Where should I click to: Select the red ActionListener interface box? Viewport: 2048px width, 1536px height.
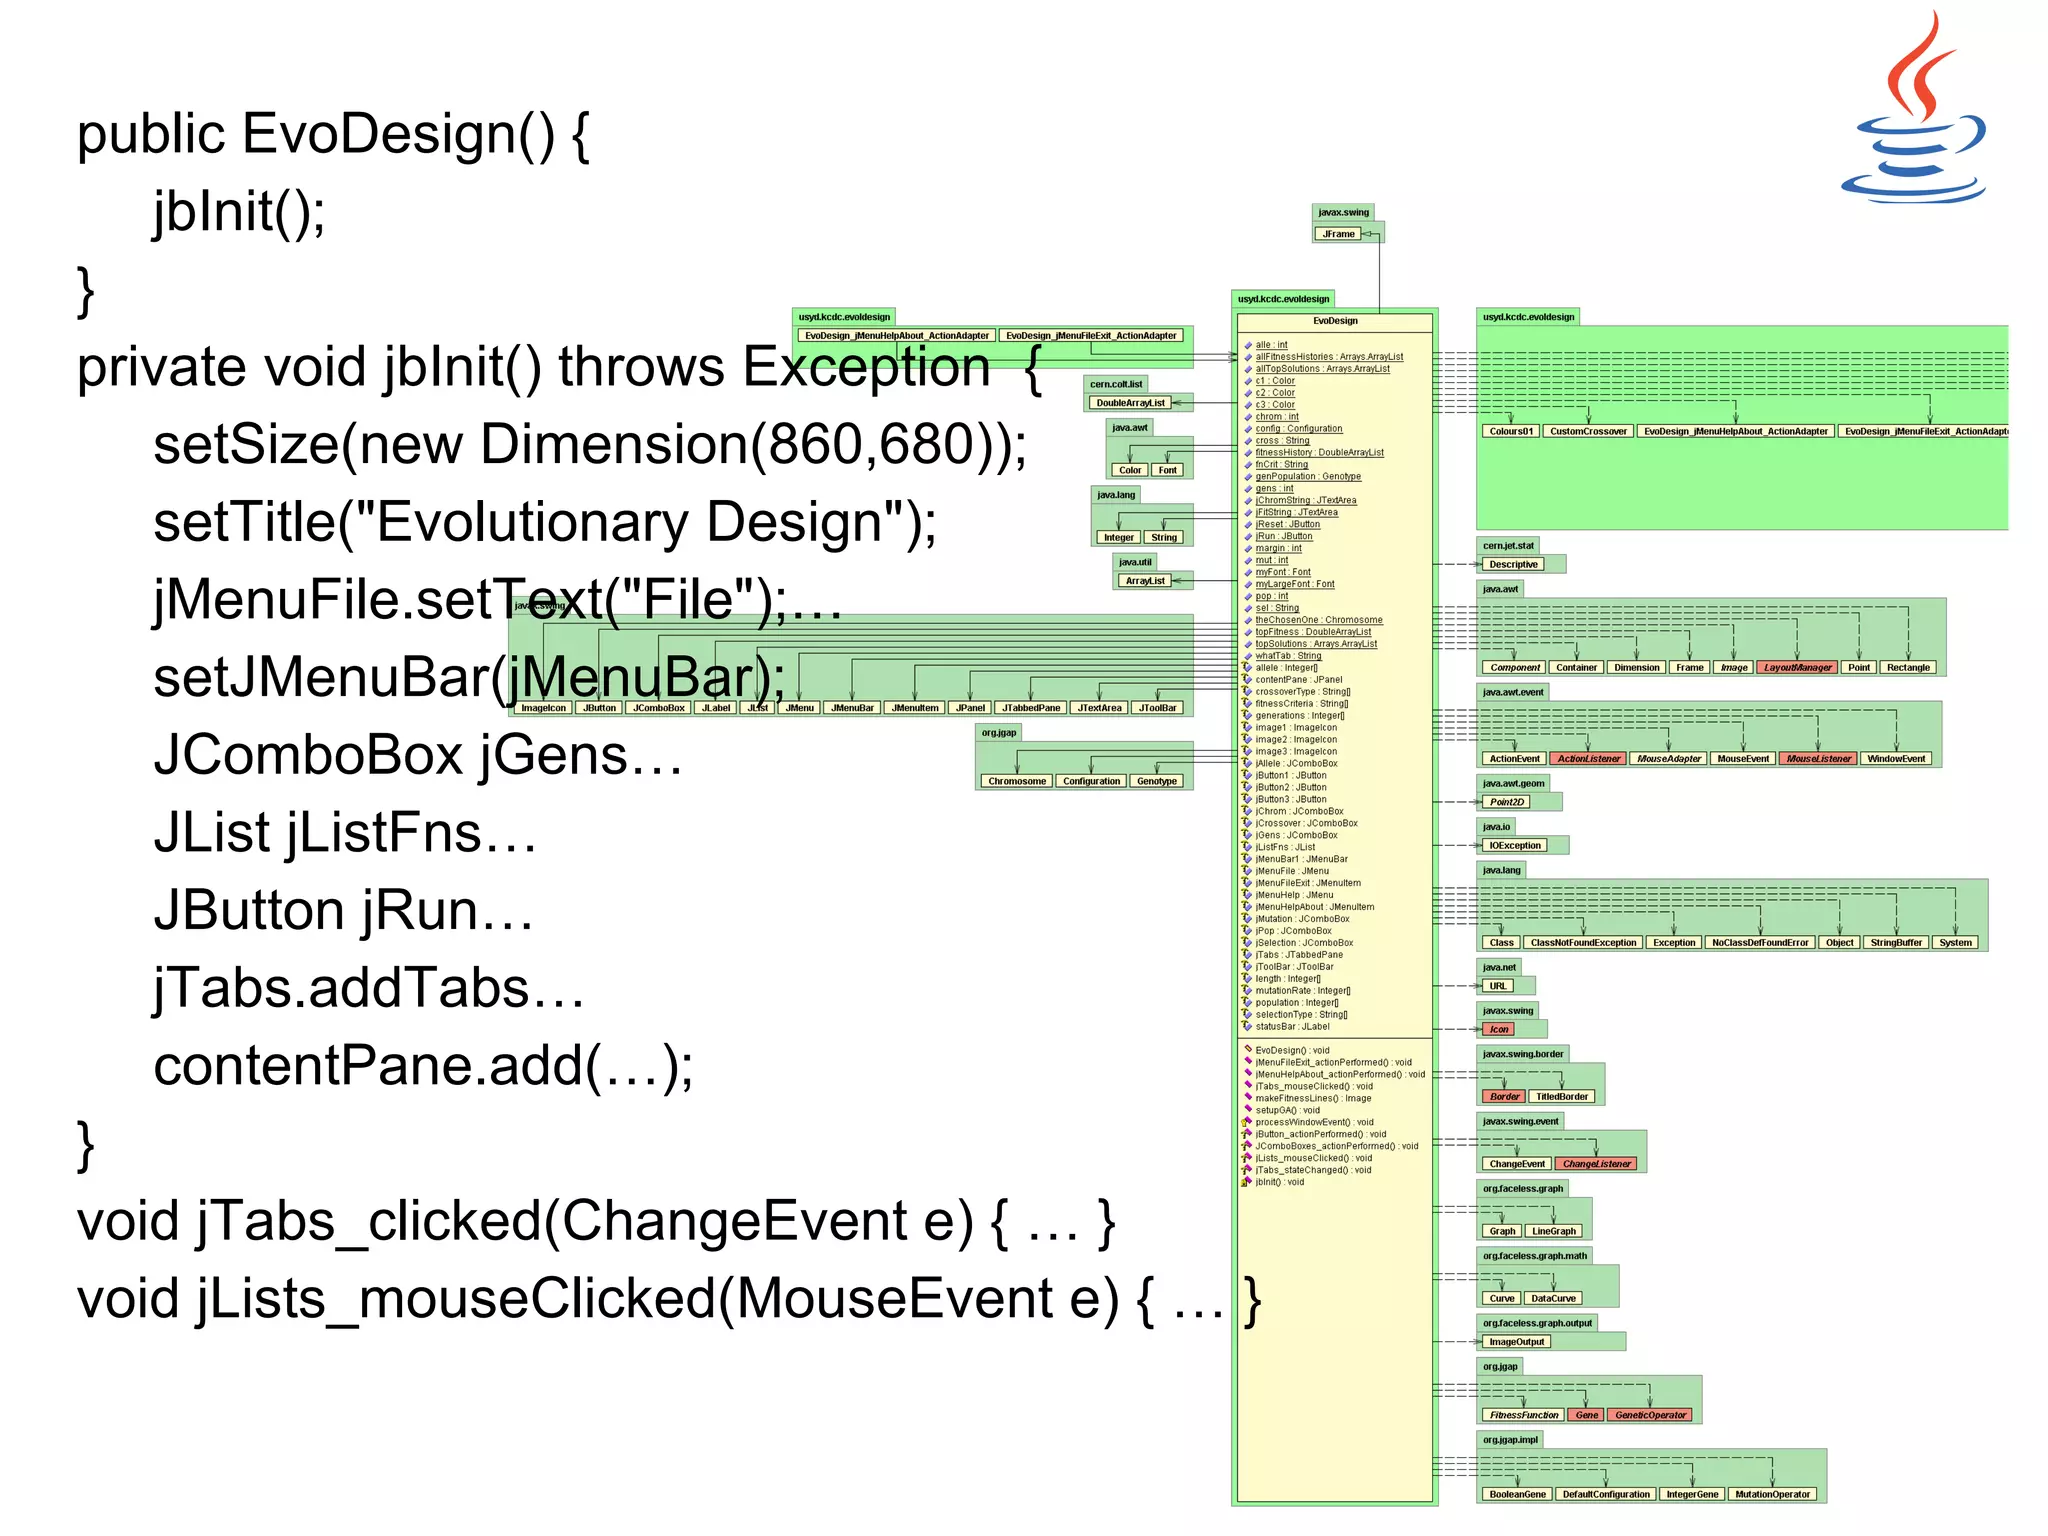pos(1588,759)
